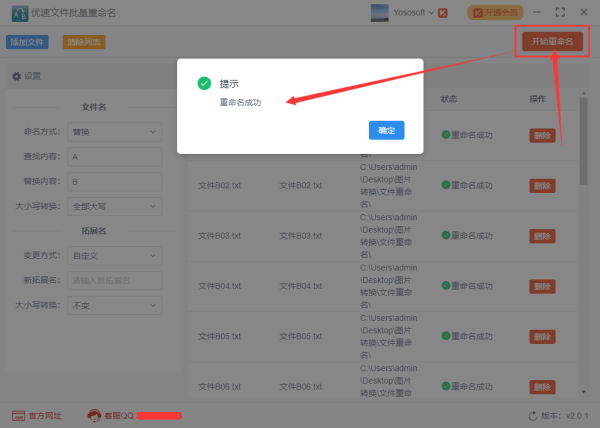Click the user avatar thumbnail
Screen dimensions: 600x428
[x=380, y=13]
